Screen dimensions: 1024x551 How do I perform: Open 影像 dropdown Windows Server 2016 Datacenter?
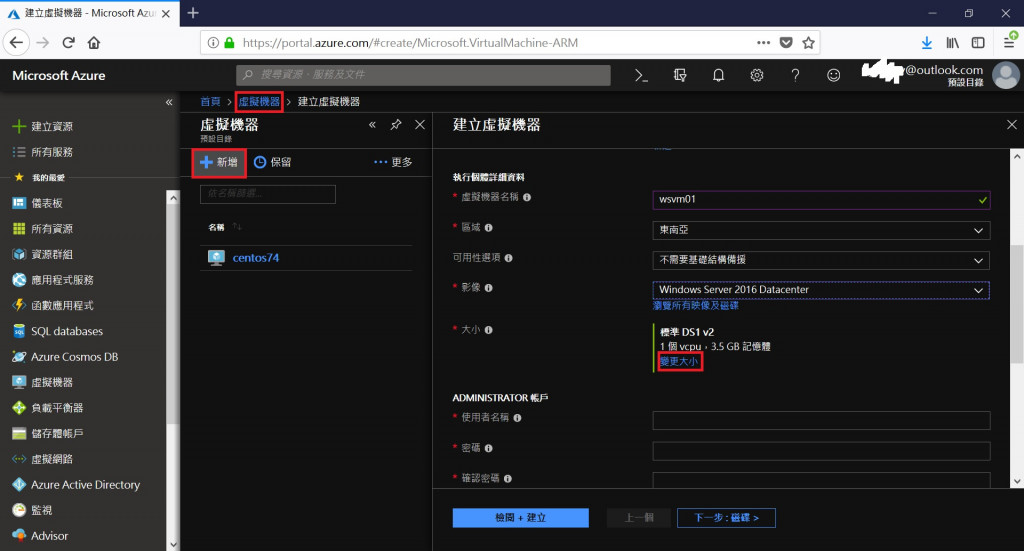(821, 290)
